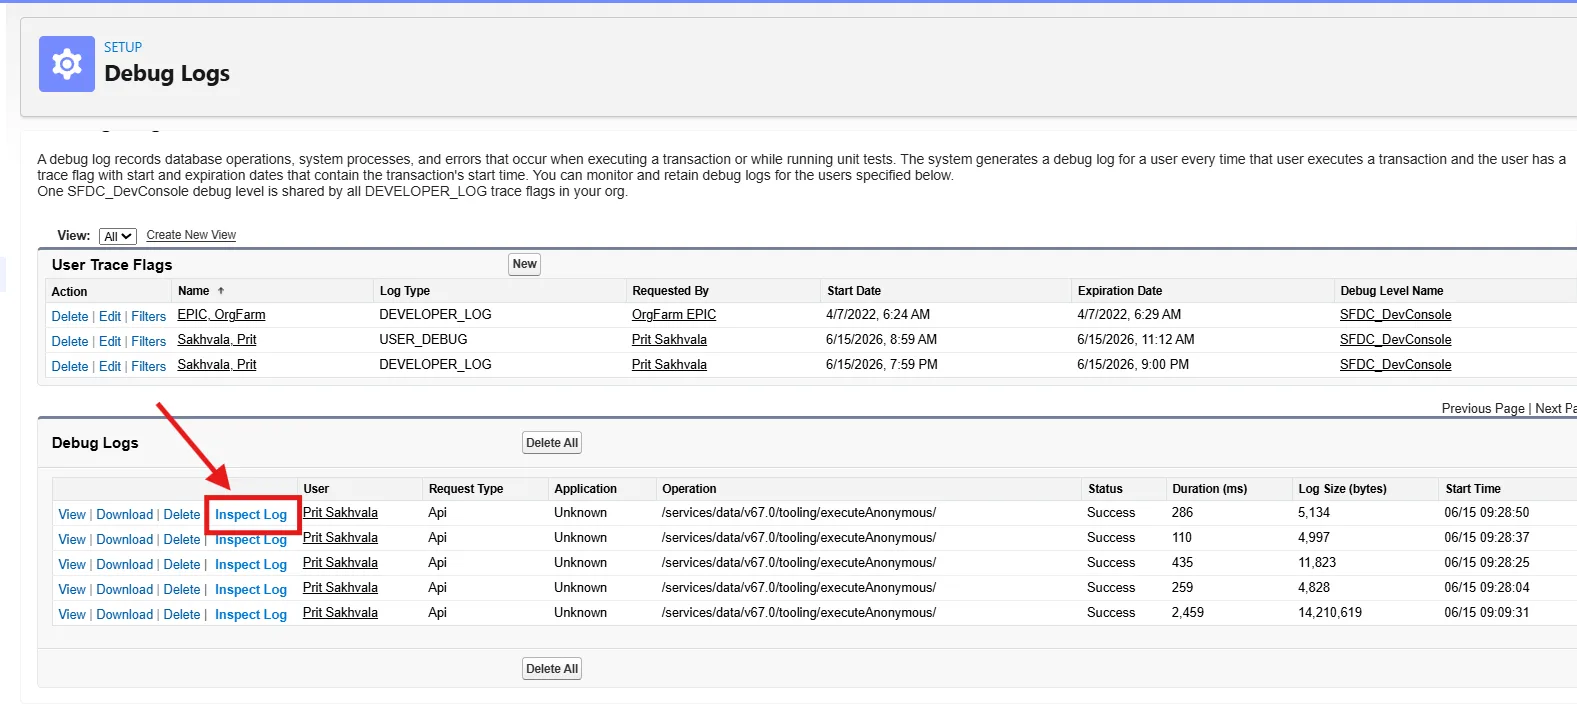
Task: Open SFDC_DevConsole for the EPIC, OrgFarm row
Action: [1395, 314]
